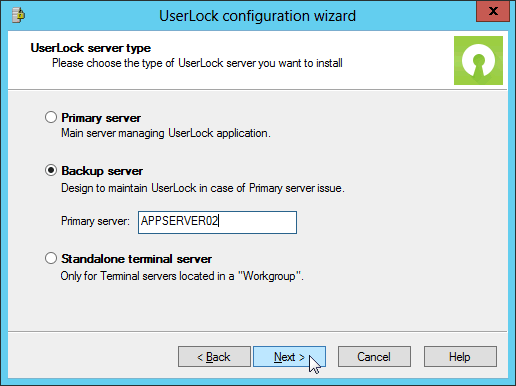Focus the Primary server name input field
This screenshot has height=386, width=516.
(217, 222)
